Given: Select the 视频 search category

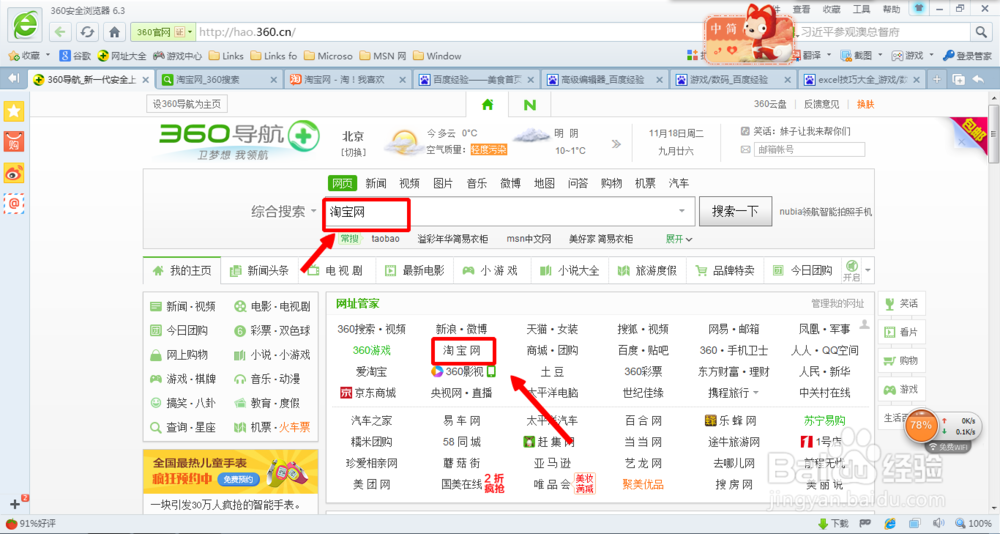Looking at the screenshot, I should (409, 183).
